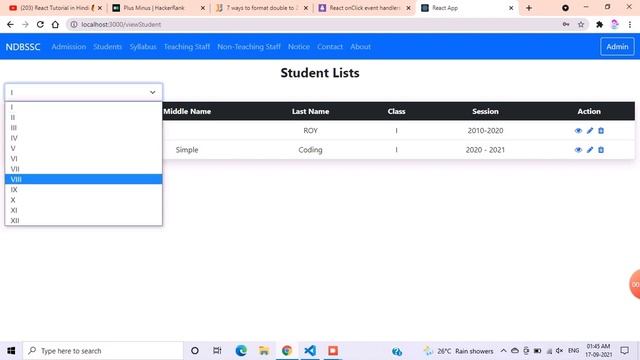Choose class V in the list

click(83, 148)
